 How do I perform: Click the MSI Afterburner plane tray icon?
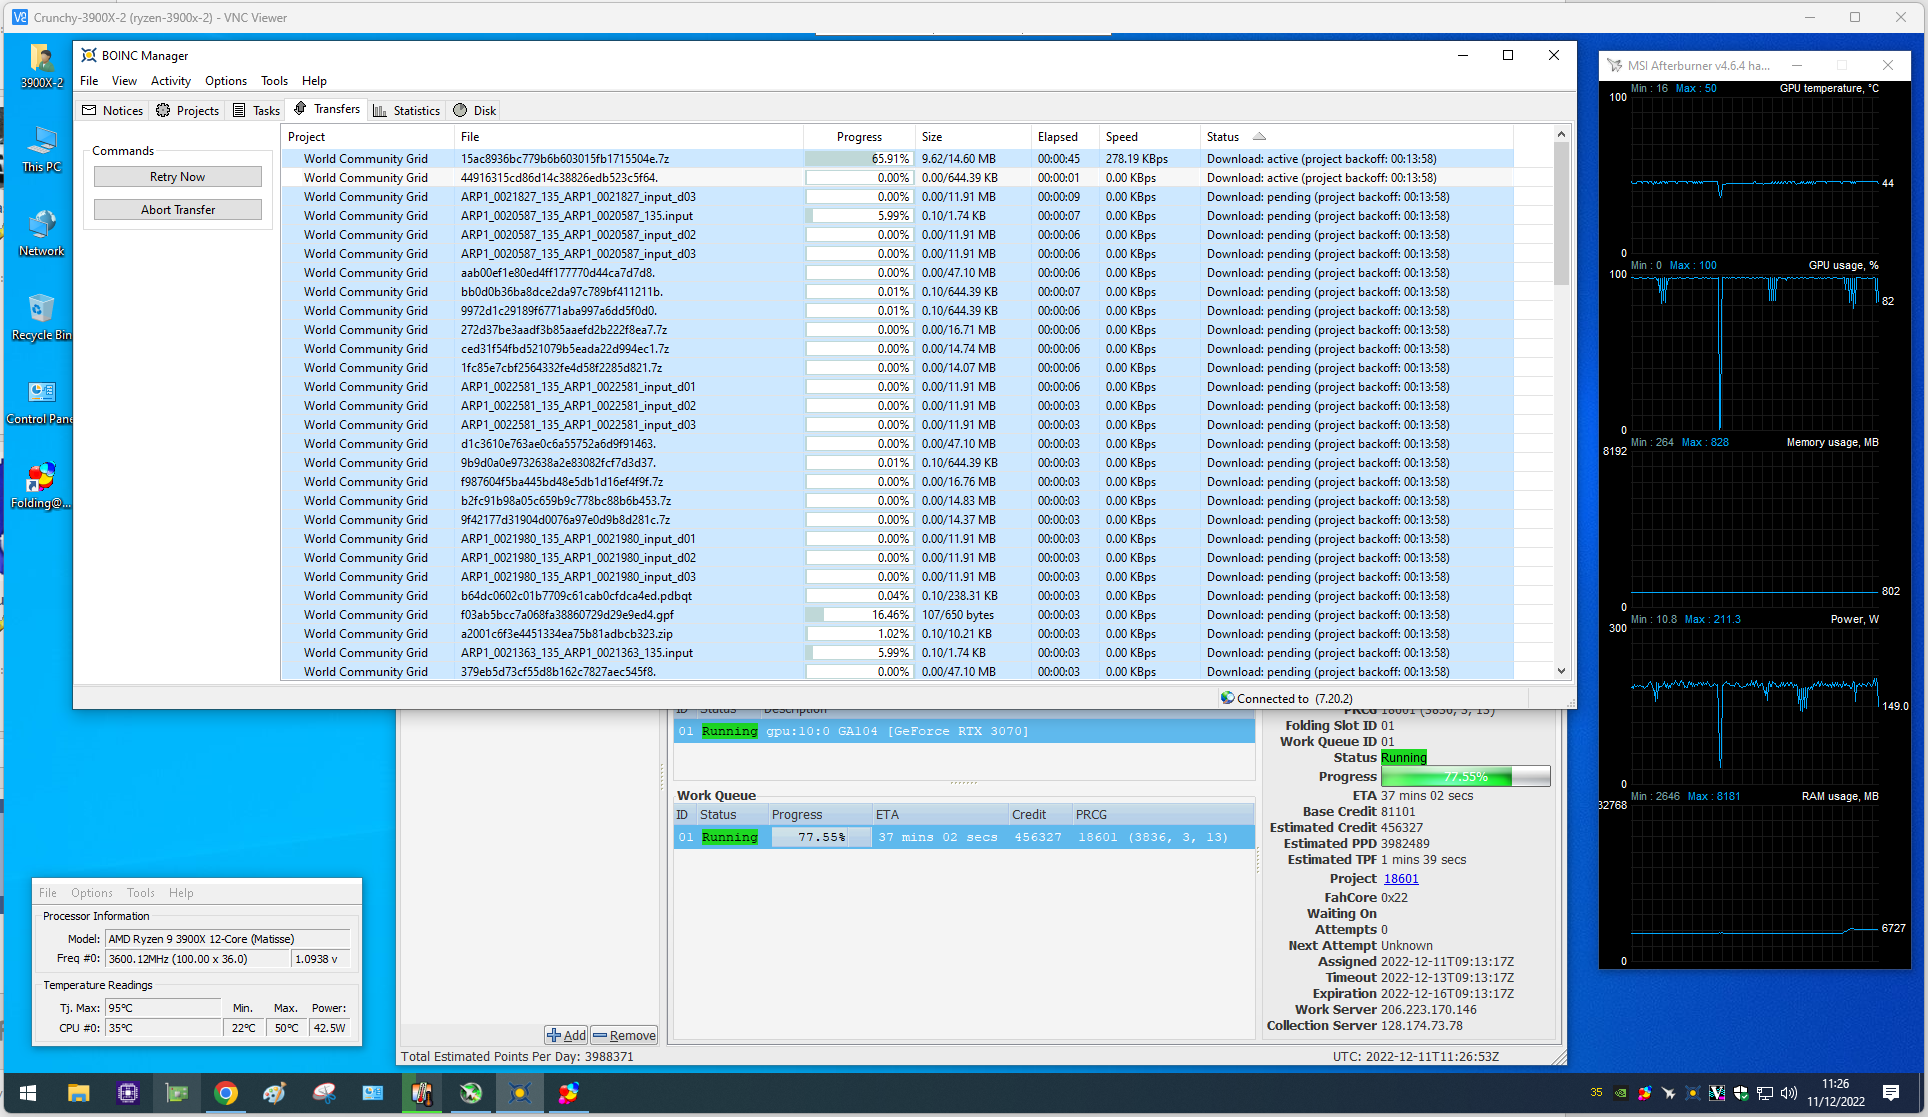[1668, 1093]
